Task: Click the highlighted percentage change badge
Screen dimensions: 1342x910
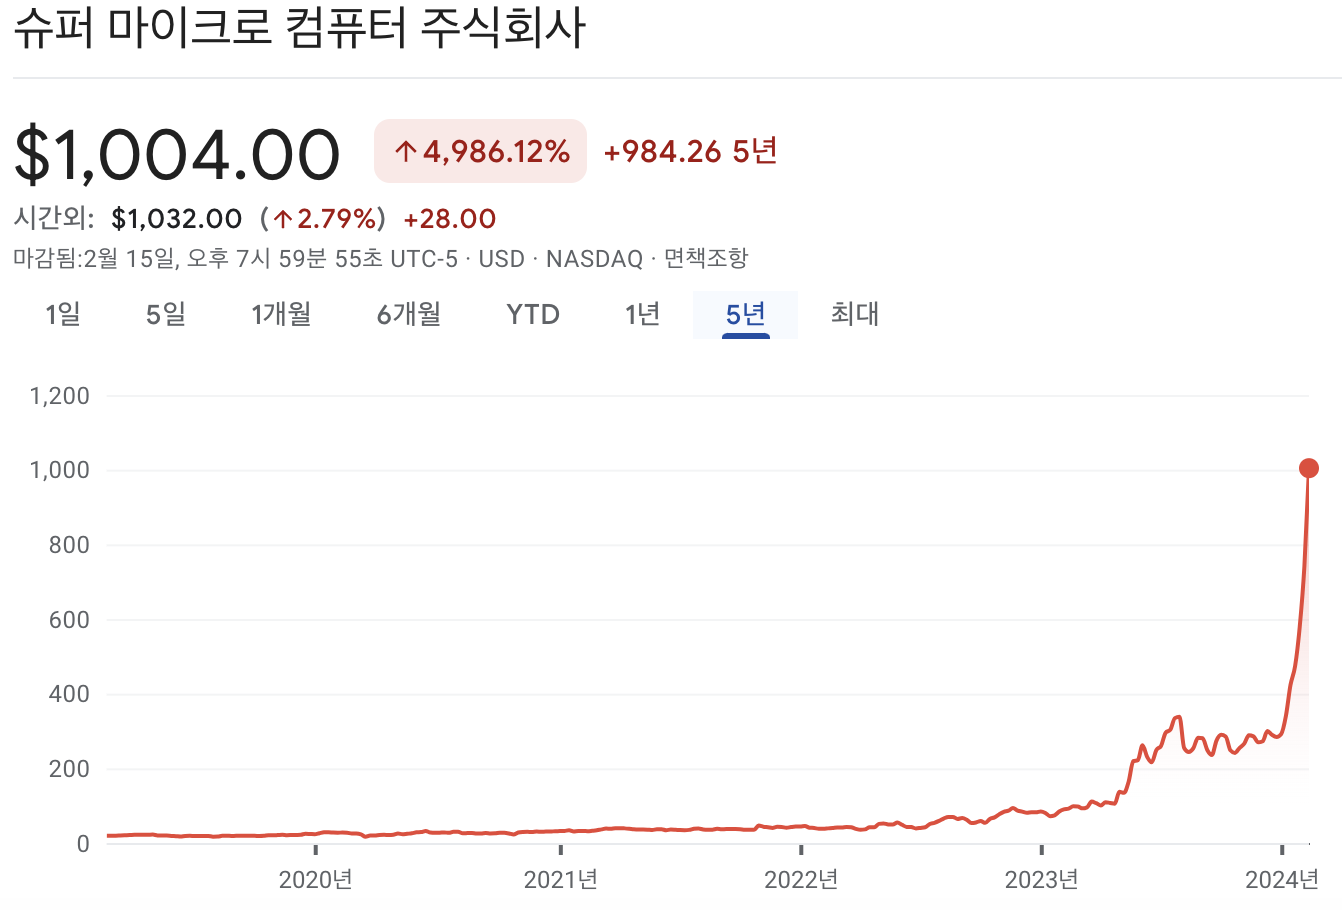Action: pyautogui.click(x=480, y=150)
